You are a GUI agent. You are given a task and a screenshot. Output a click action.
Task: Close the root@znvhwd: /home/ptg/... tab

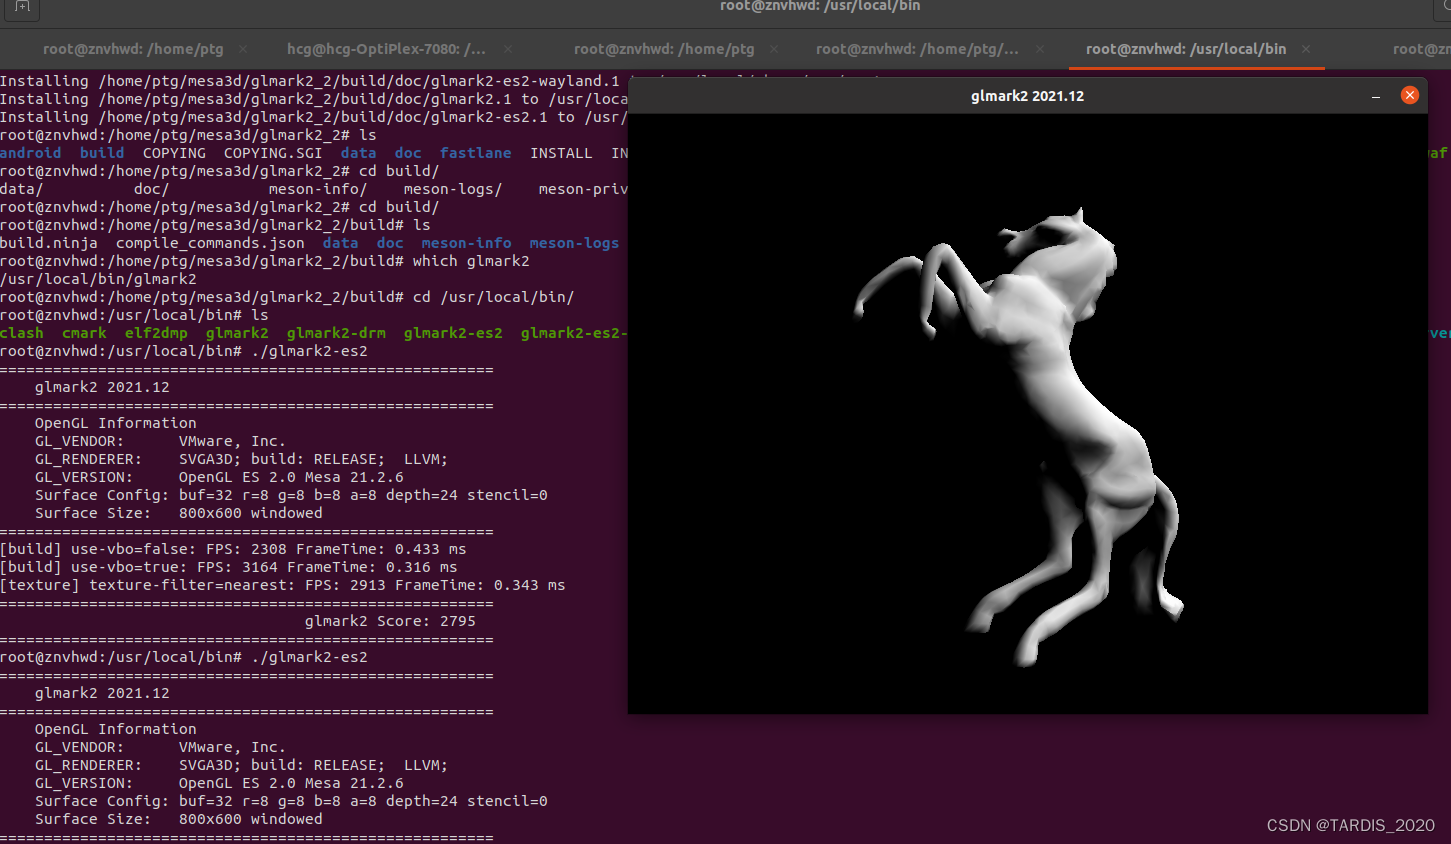pyautogui.click(x=1039, y=48)
